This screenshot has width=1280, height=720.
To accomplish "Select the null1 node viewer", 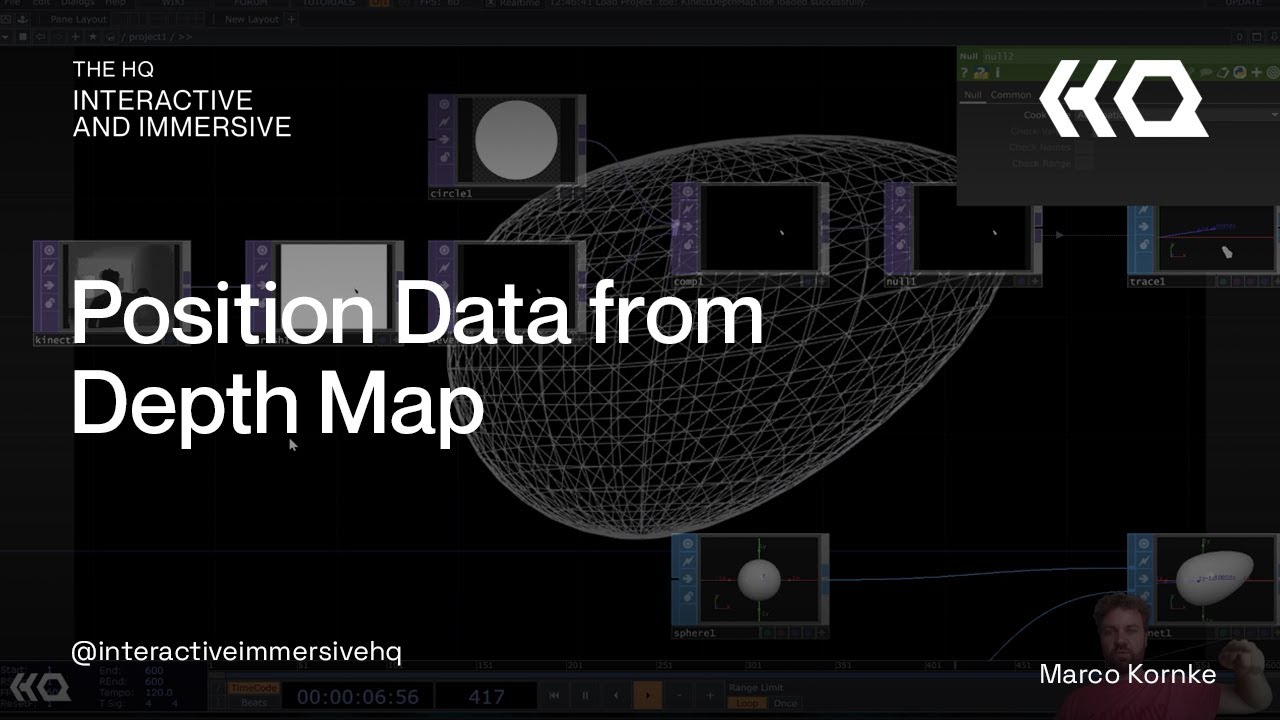I will [x=972, y=229].
